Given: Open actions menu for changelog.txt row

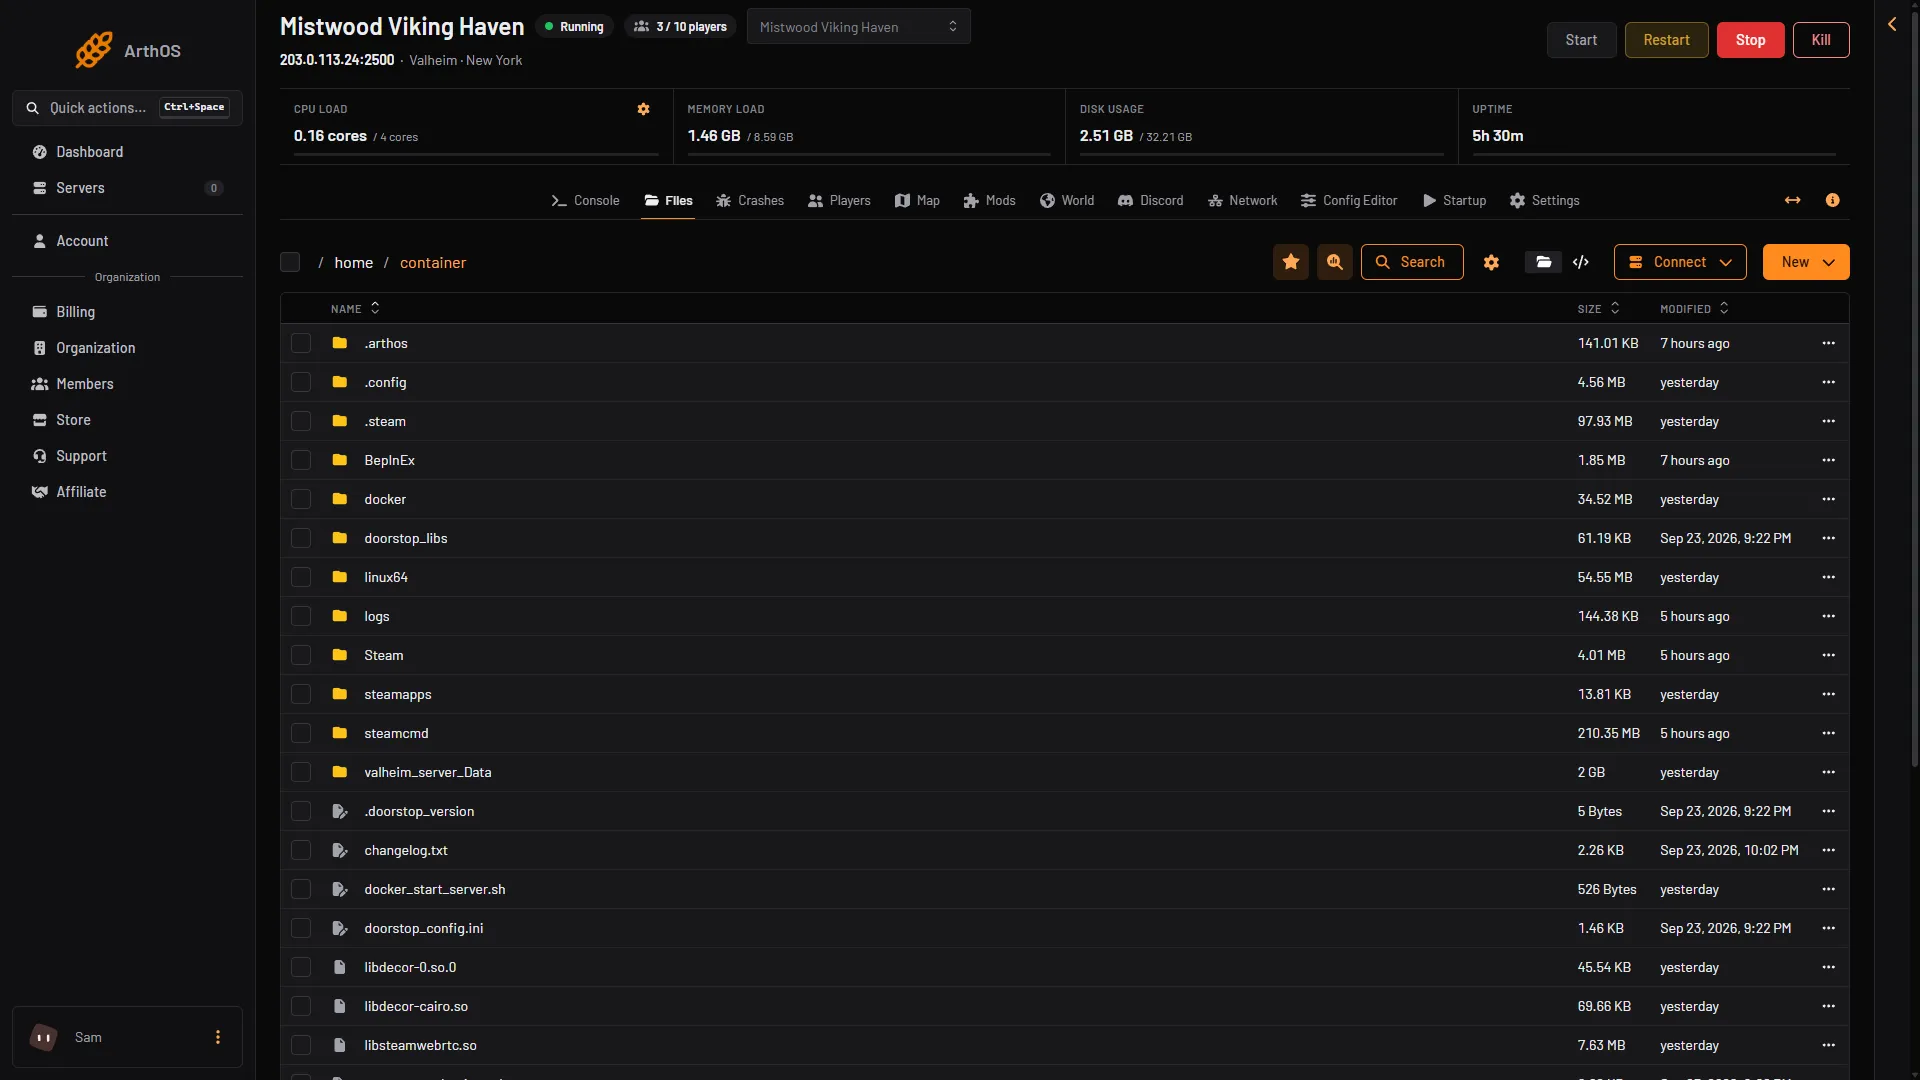Looking at the screenshot, I should coord(1828,850).
